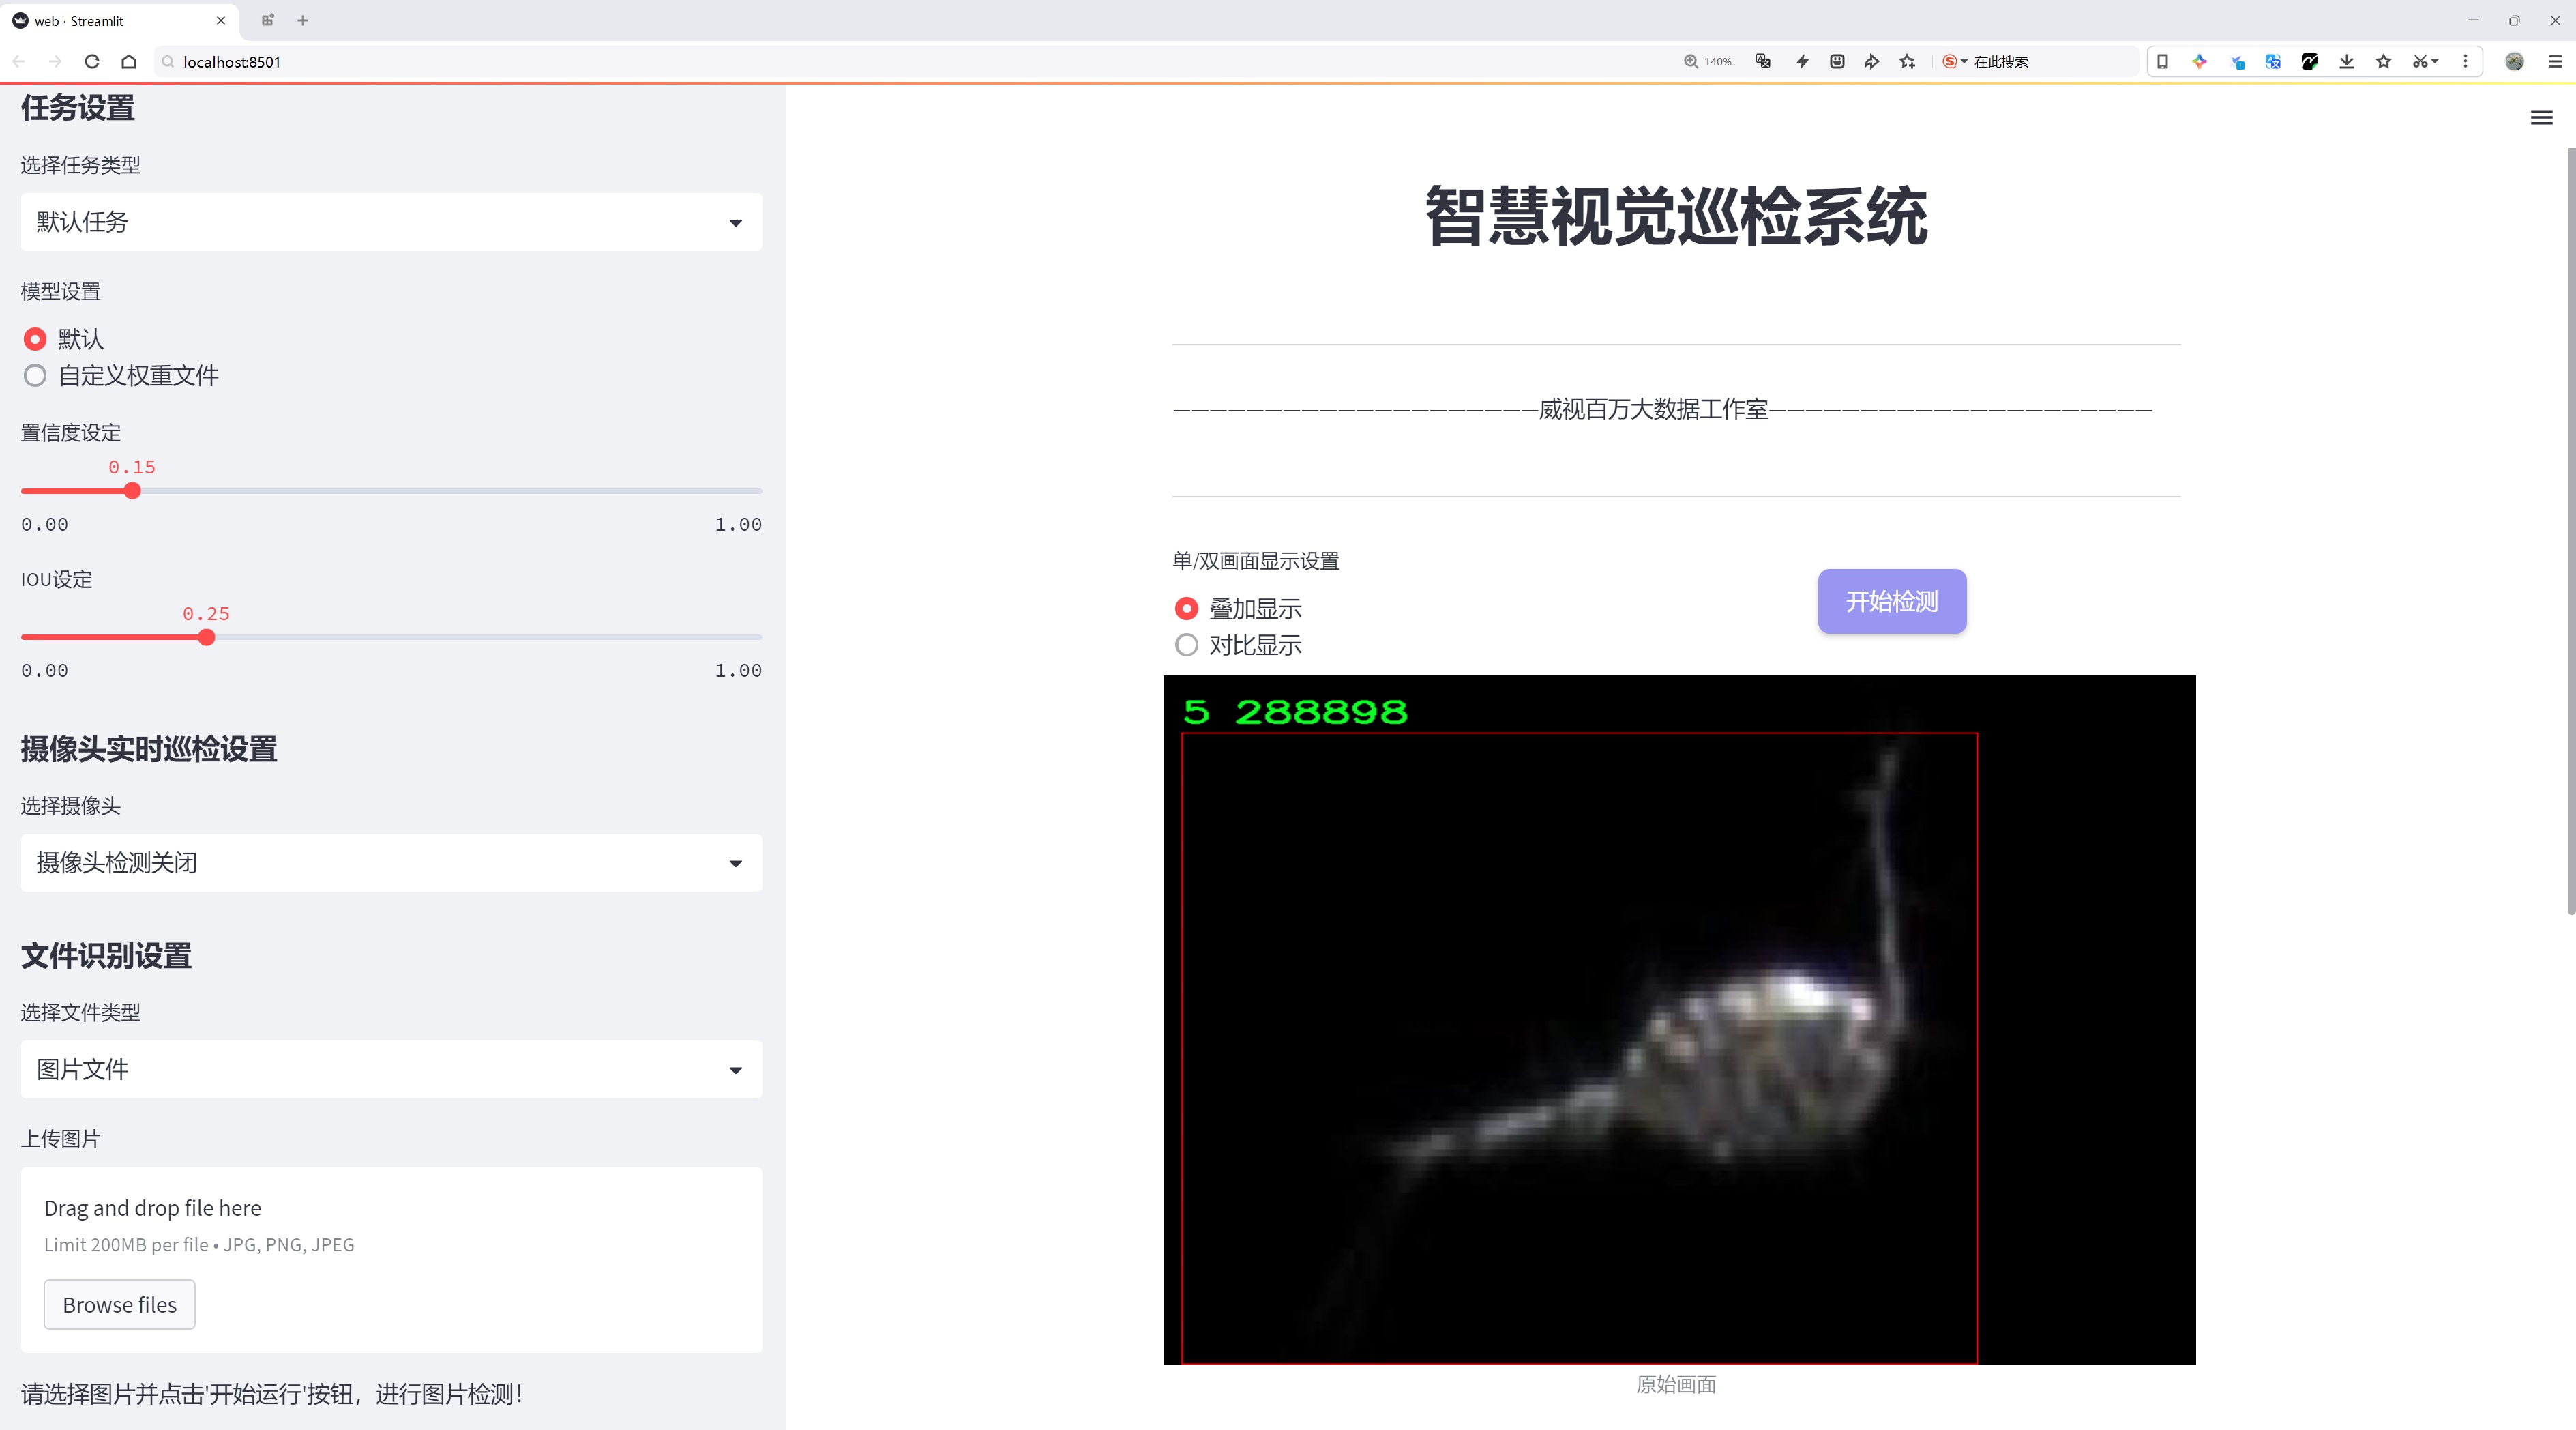Click the add-bookmark star icon in address bar
Image resolution: width=2576 pixels, height=1430 pixels.
[x=1908, y=62]
